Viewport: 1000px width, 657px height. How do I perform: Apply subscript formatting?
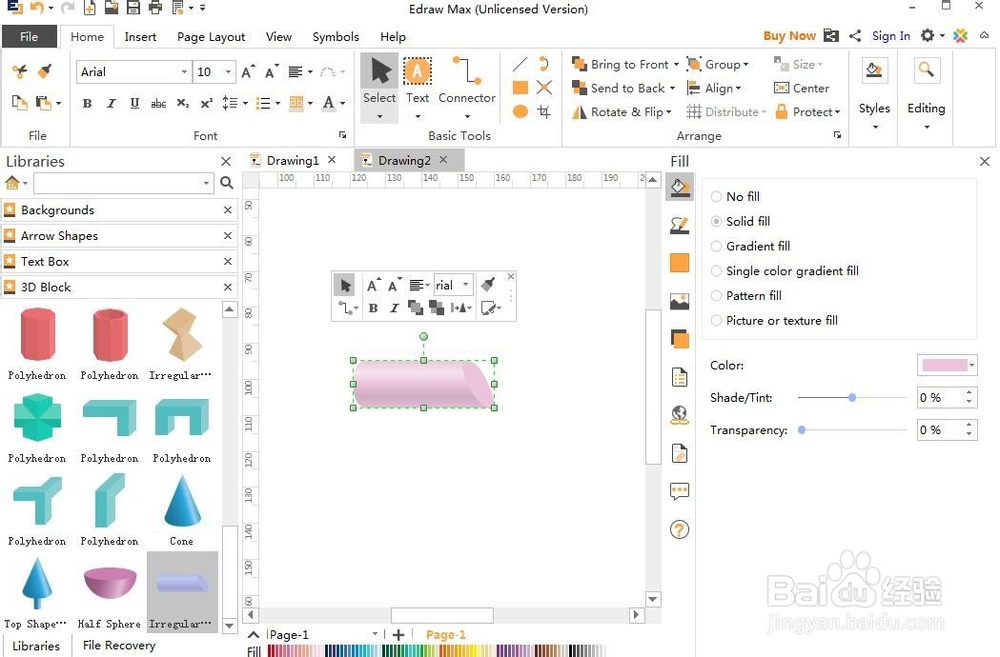(182, 103)
